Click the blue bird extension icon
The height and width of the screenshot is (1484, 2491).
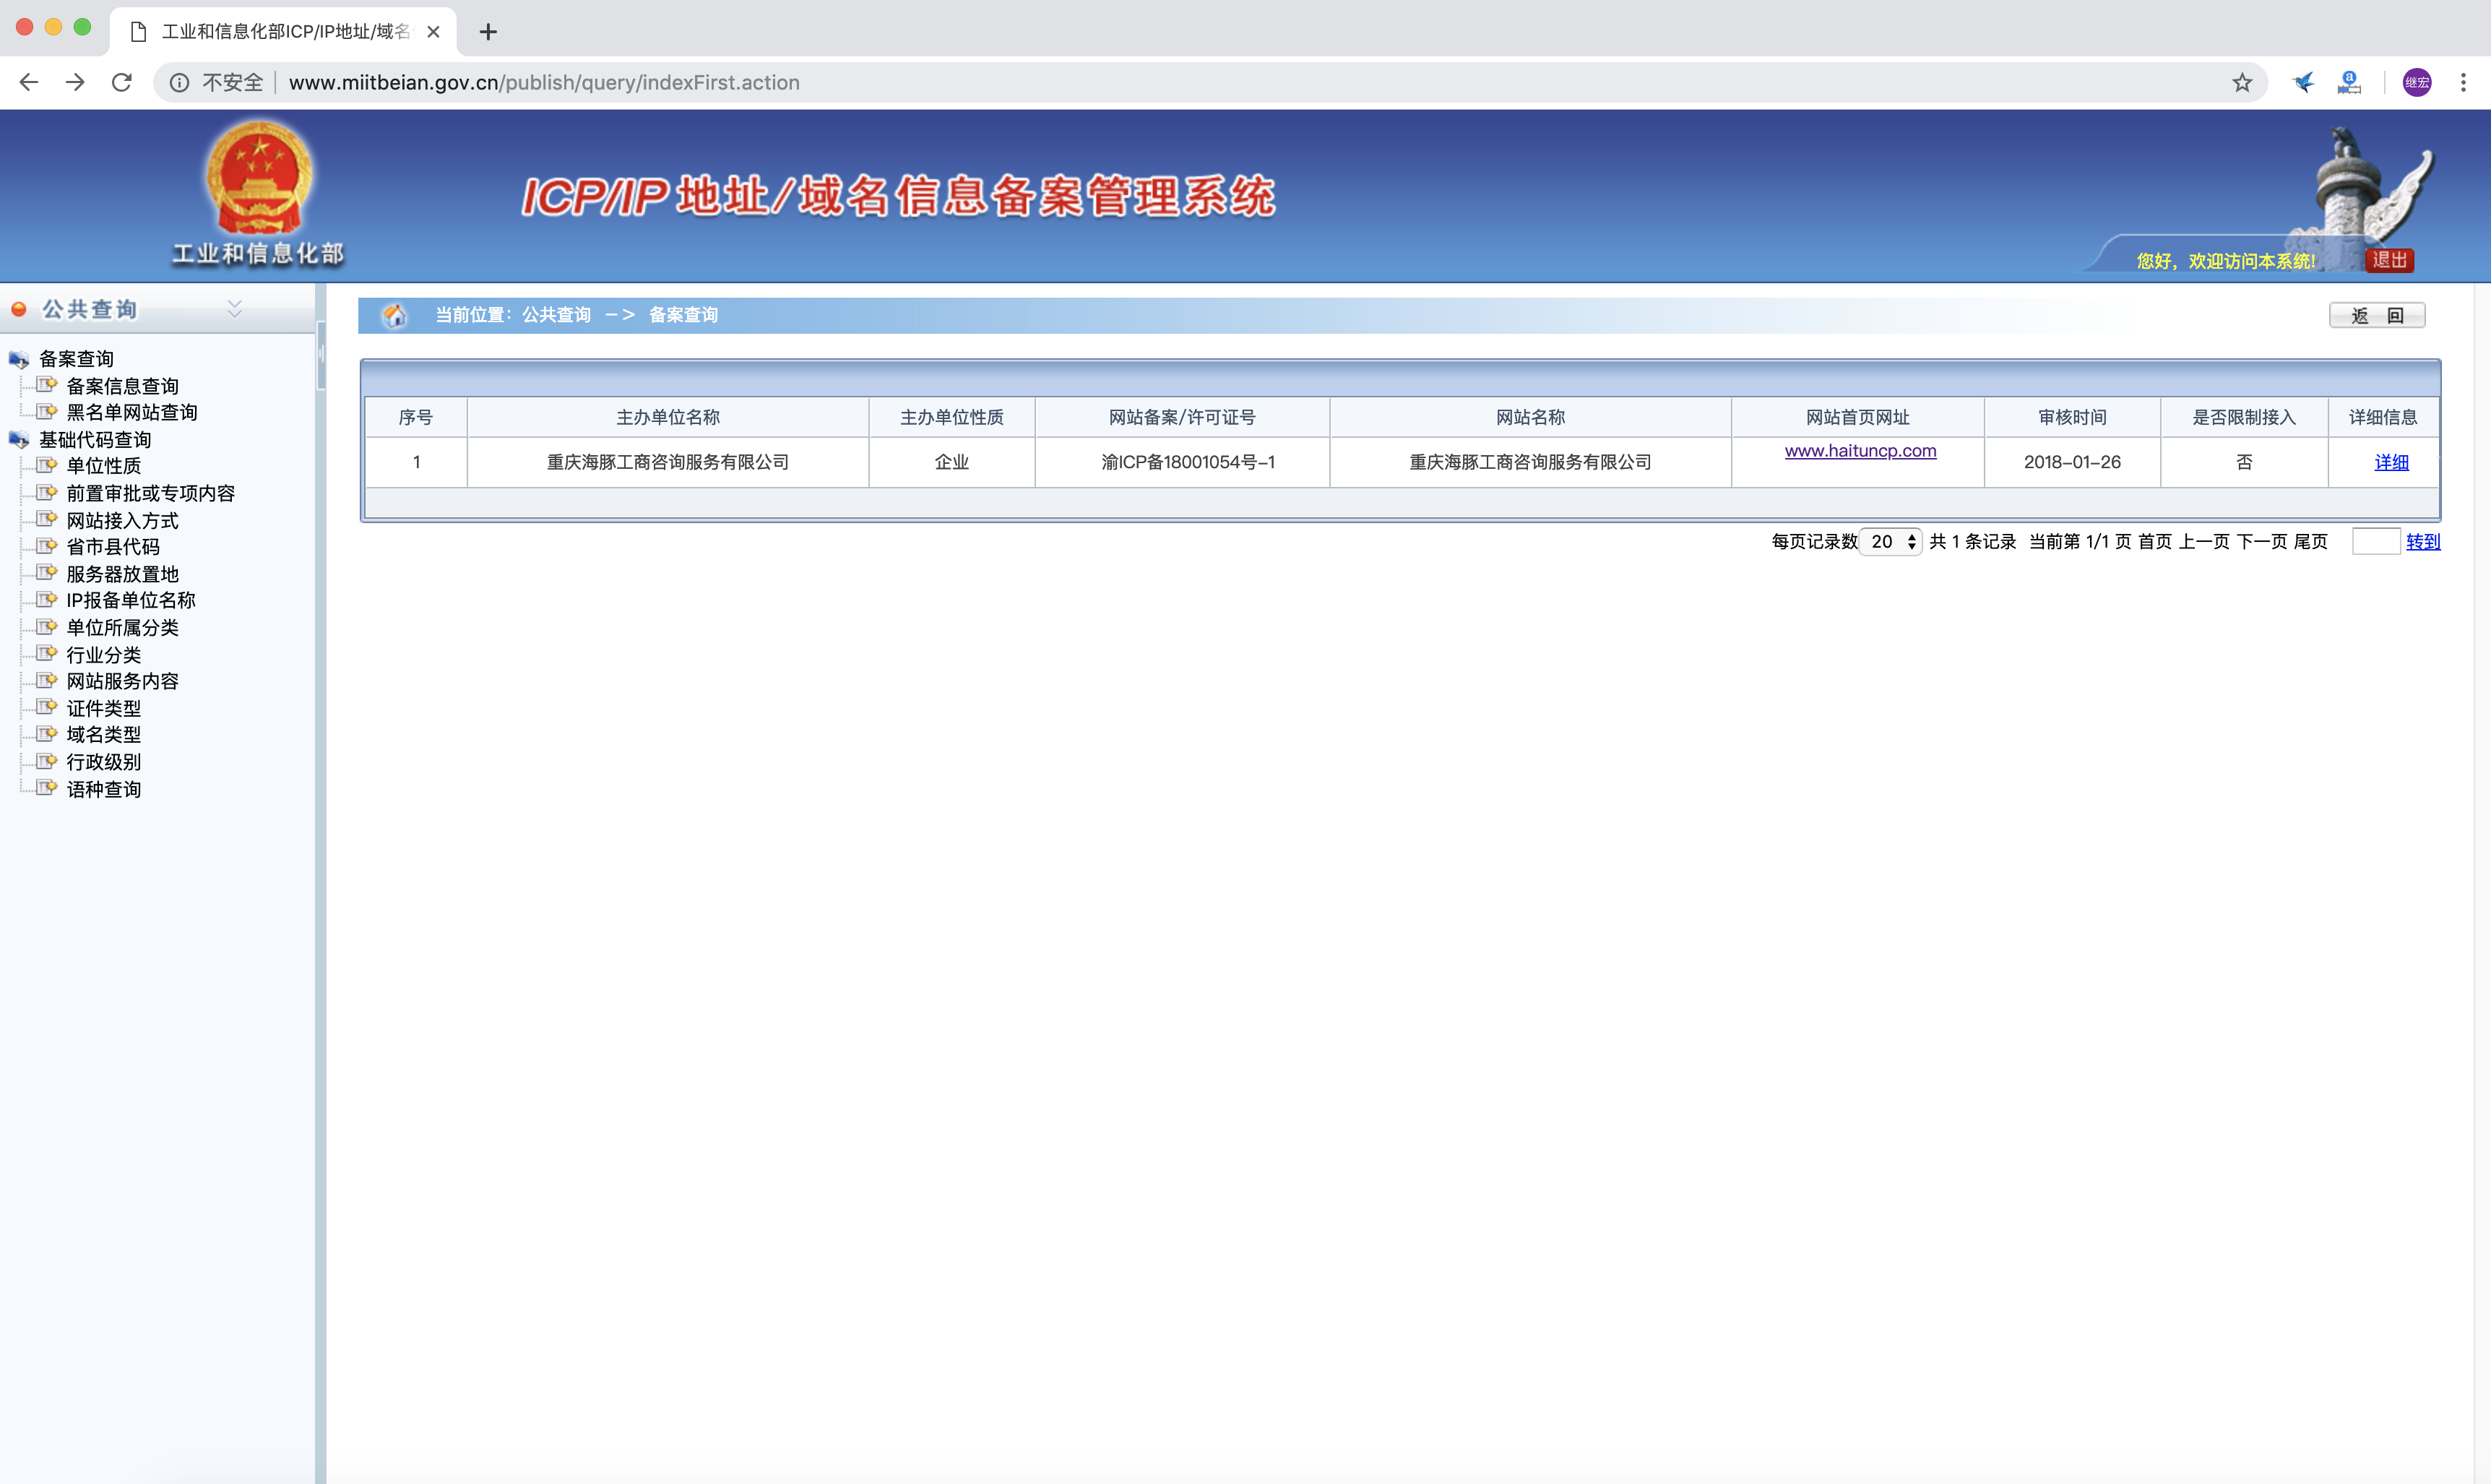tap(2303, 82)
